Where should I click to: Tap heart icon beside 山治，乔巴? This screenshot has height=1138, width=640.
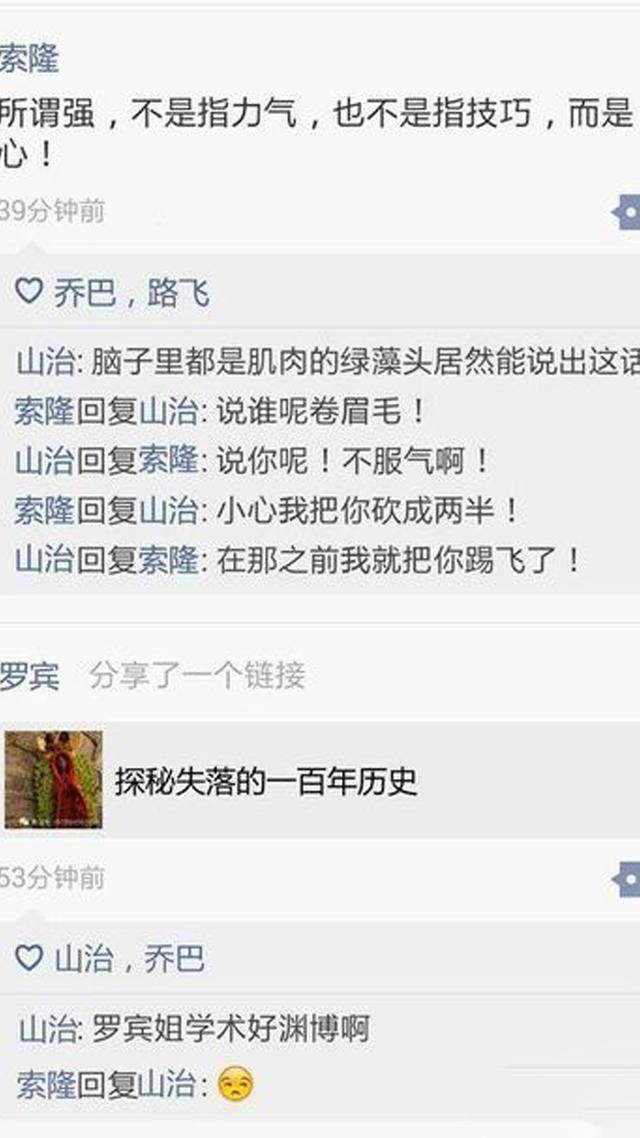coord(29,958)
